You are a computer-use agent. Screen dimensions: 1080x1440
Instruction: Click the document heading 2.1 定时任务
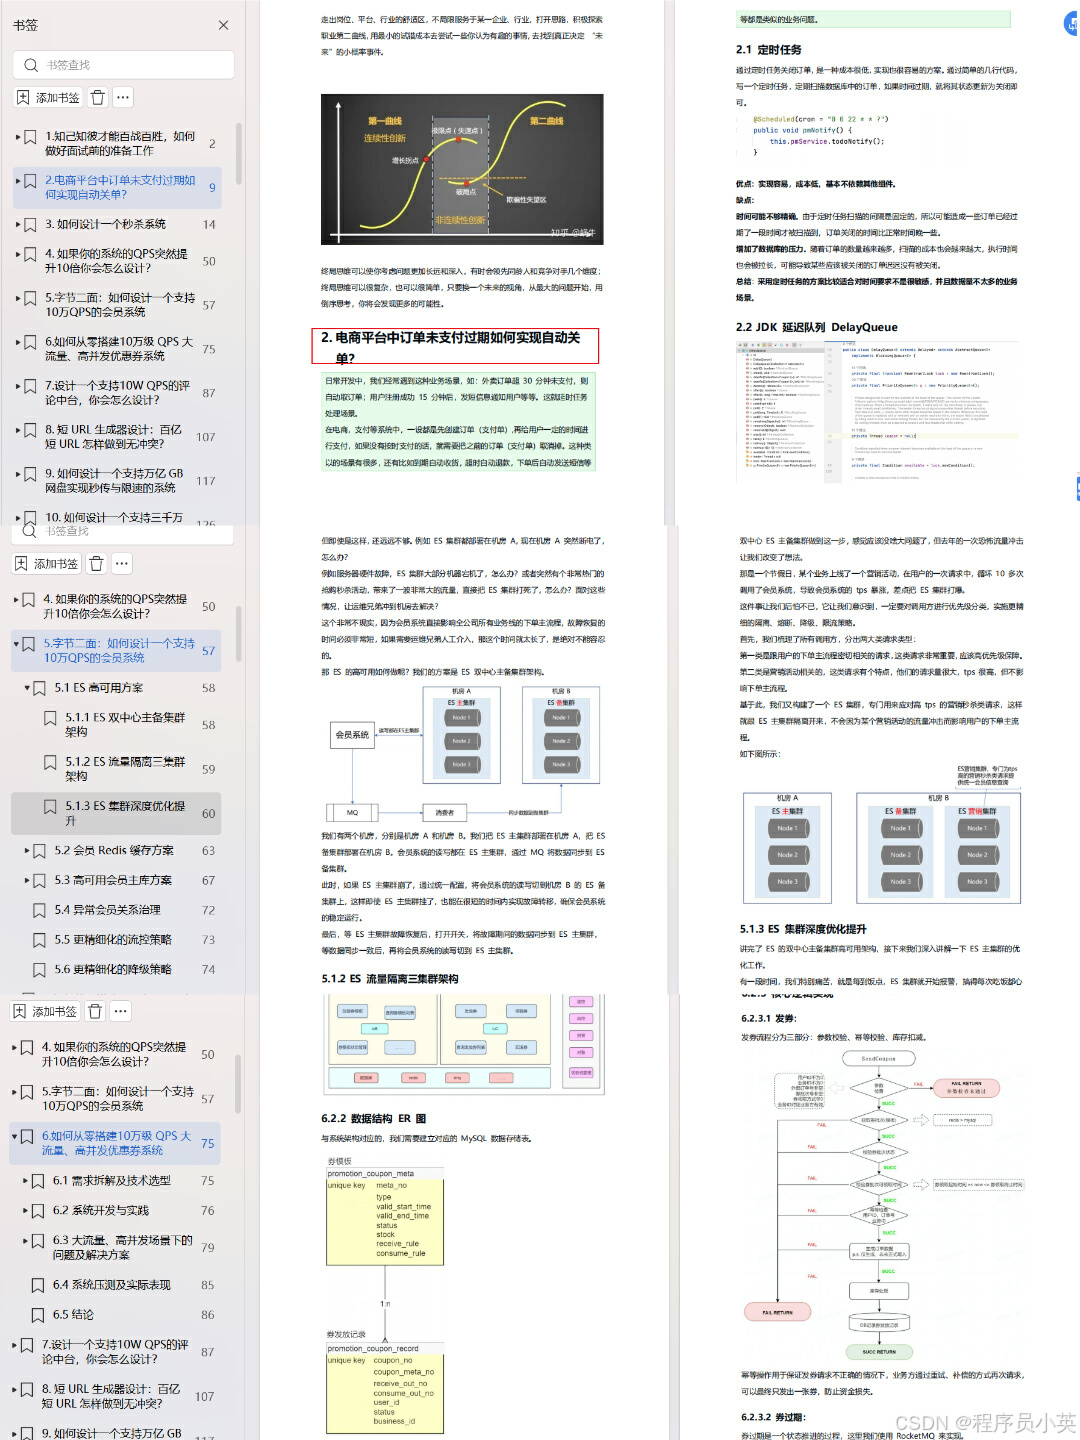tap(768, 50)
